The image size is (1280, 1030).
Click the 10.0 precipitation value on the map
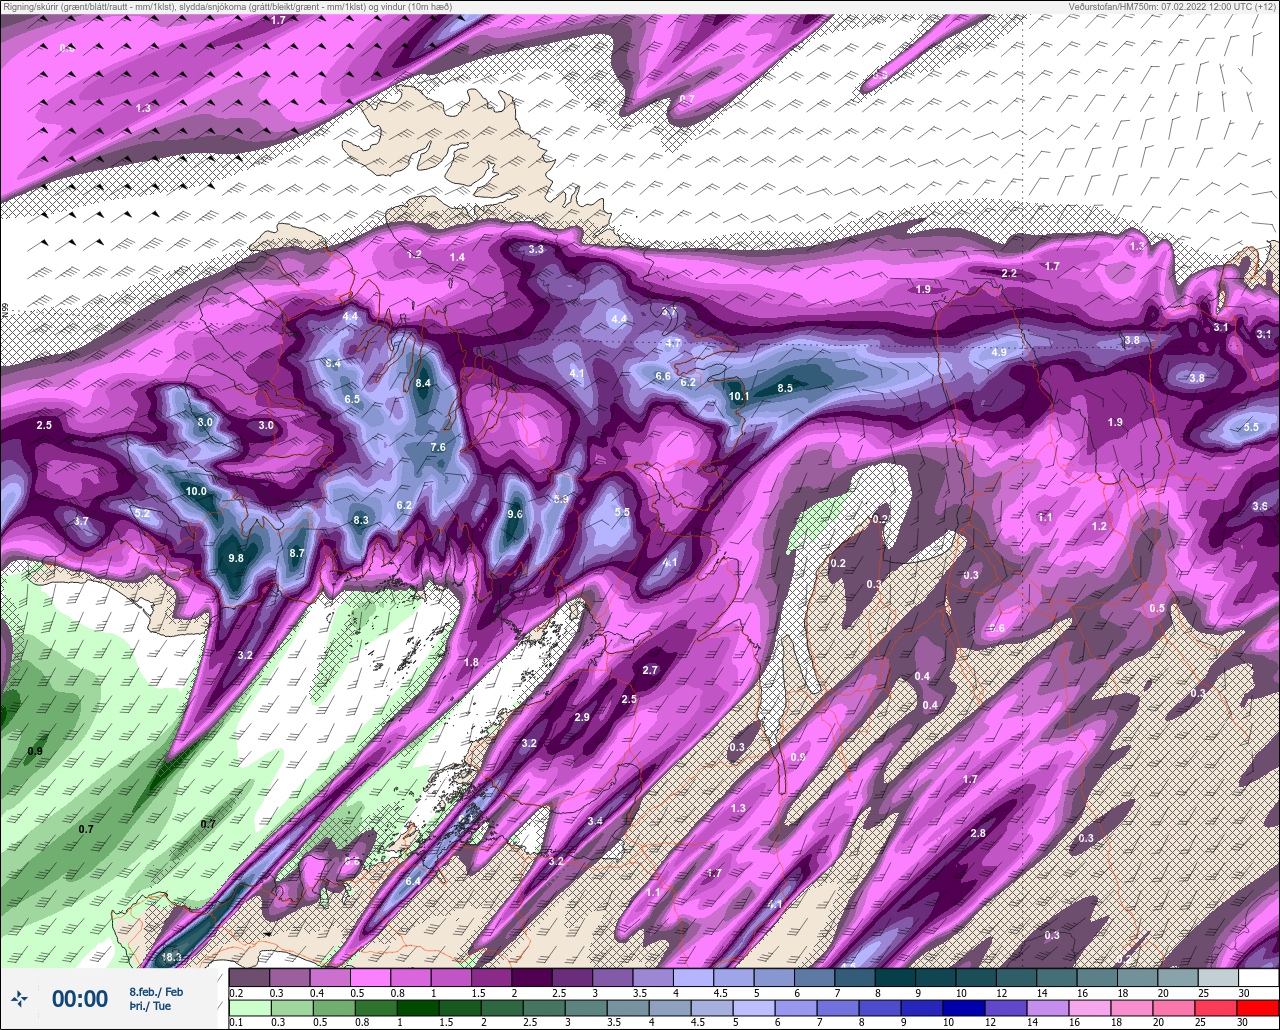[x=196, y=491]
